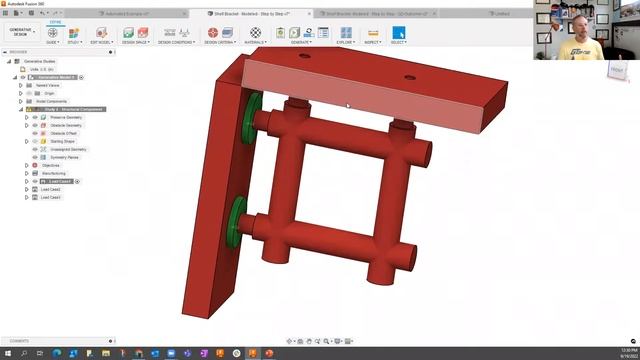Open Microsoft Edge from the taskbar
Image resolution: width=640 pixels, height=360 pixels.
click(x=57, y=353)
